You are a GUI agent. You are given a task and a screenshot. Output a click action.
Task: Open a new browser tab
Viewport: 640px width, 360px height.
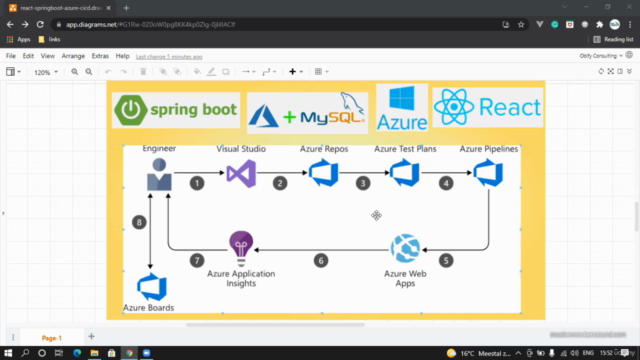[126, 8]
